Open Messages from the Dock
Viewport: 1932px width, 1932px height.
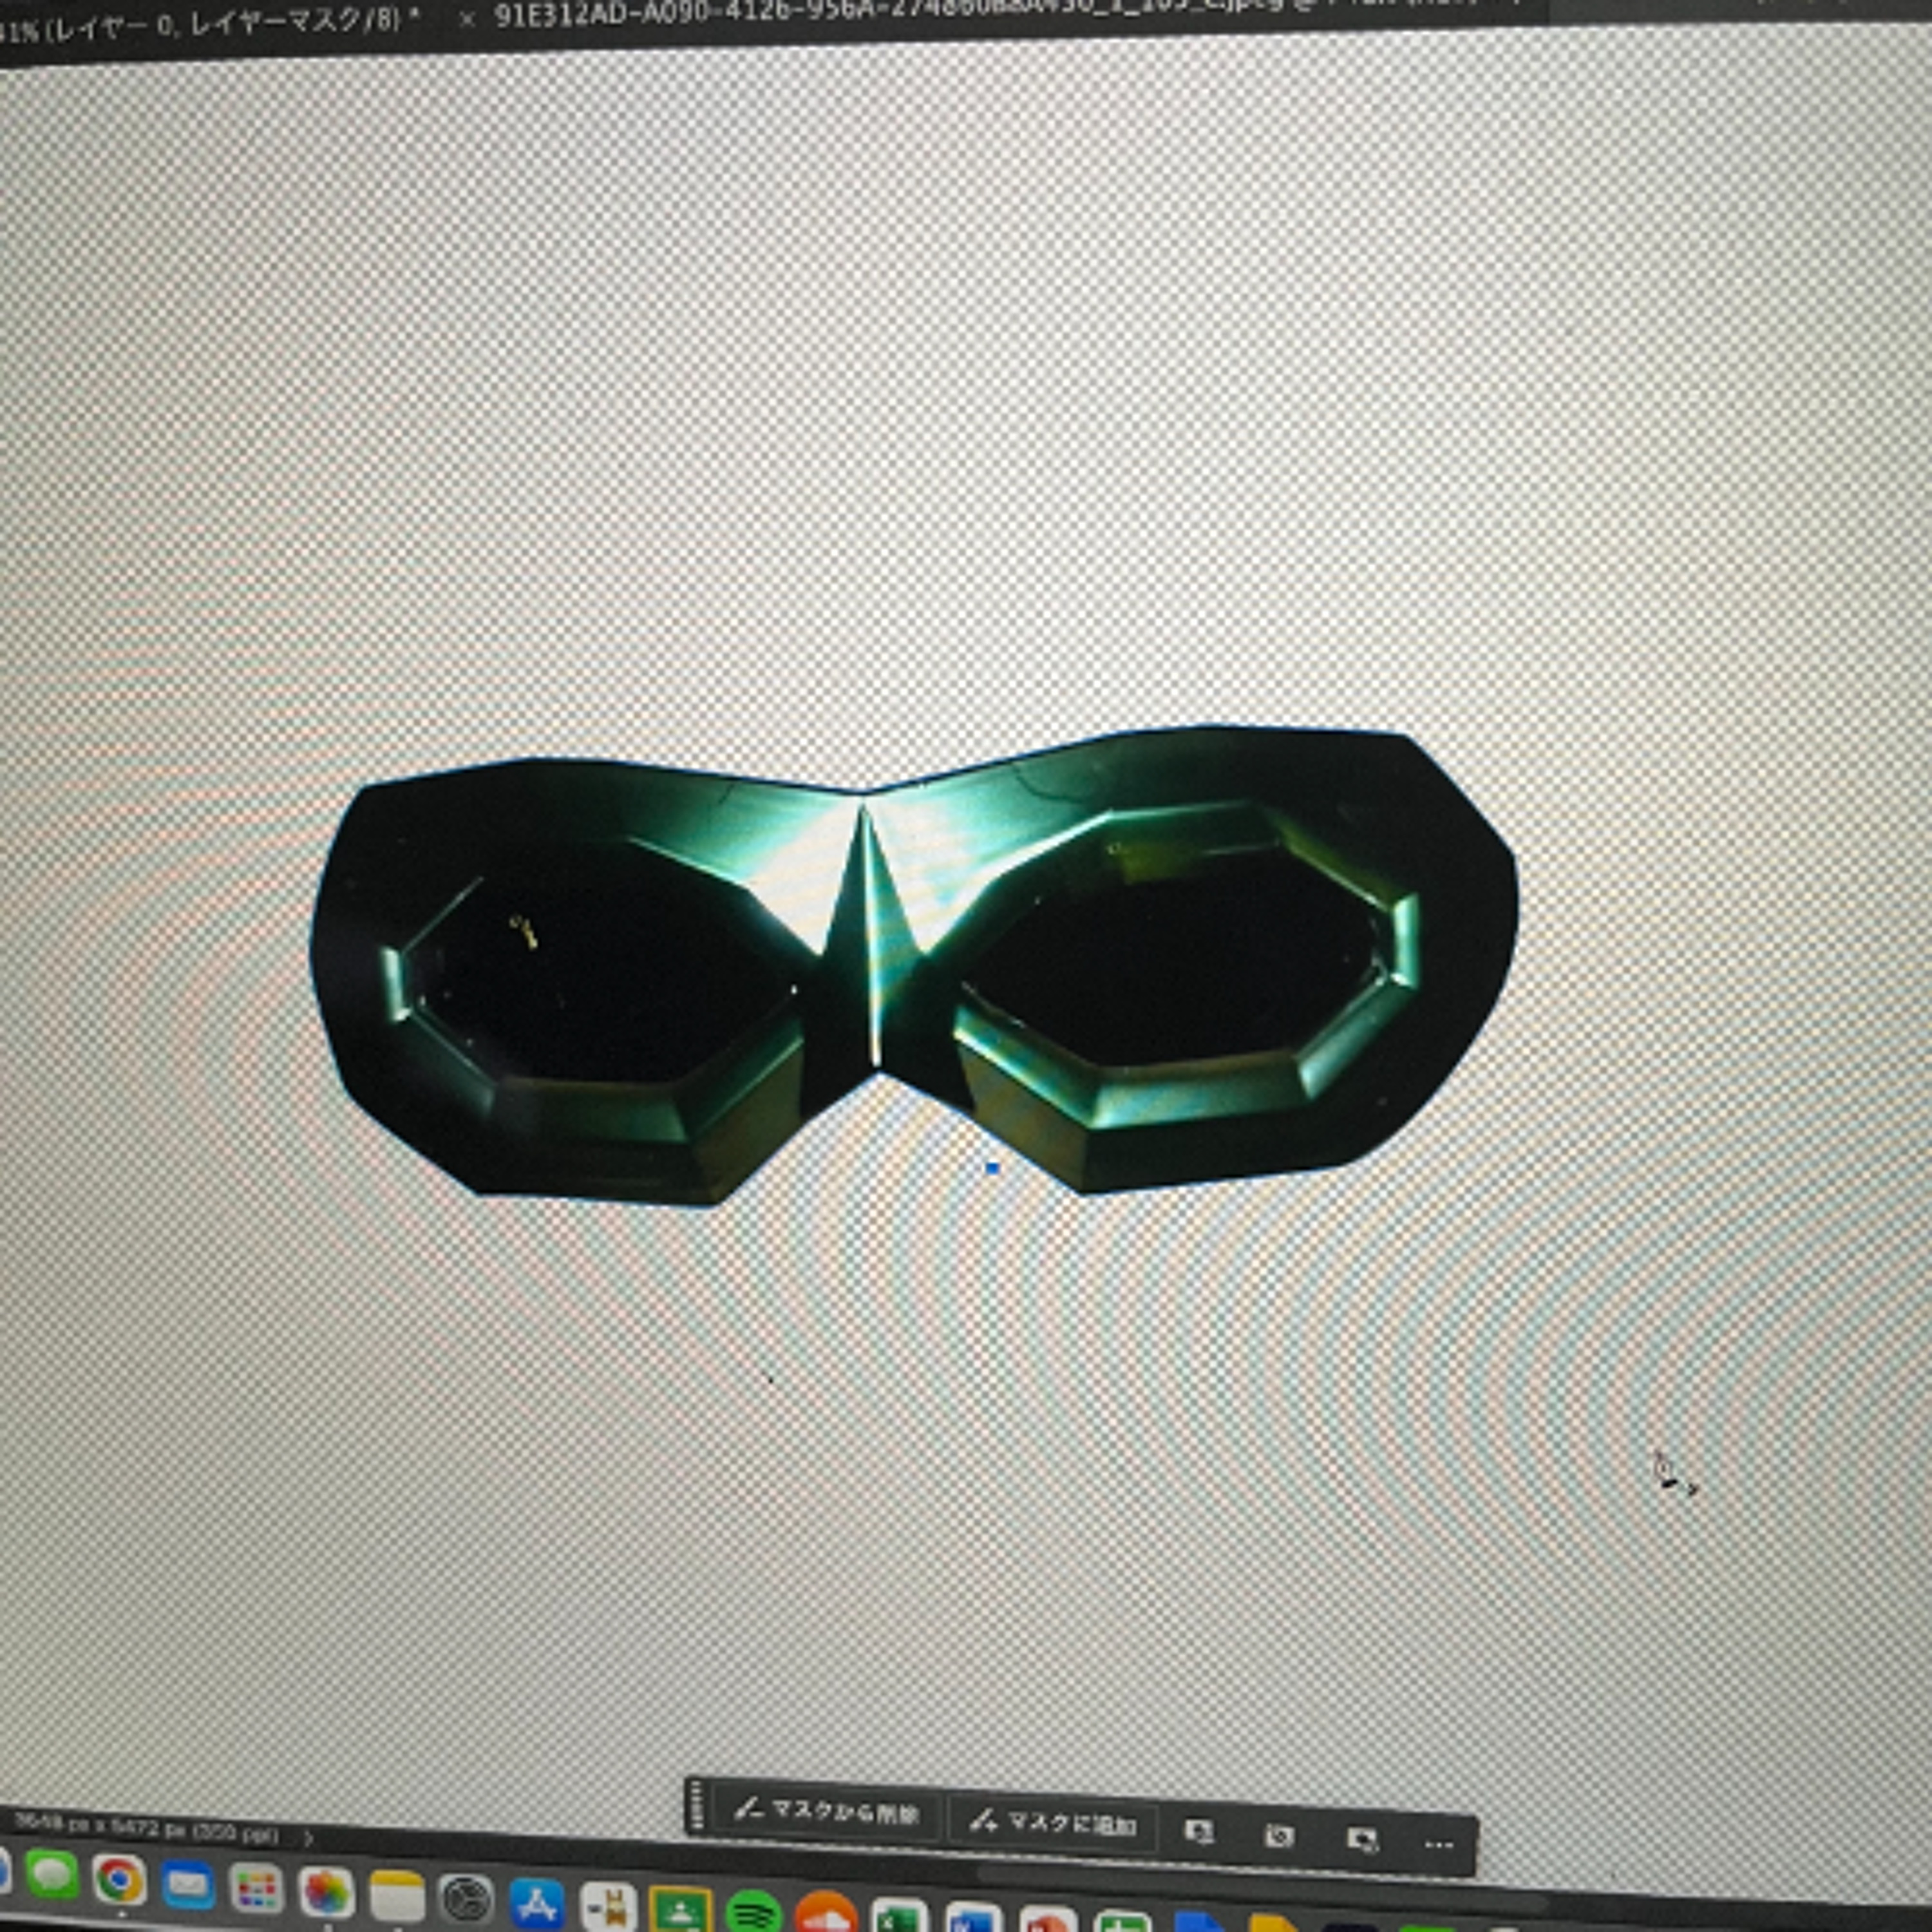point(52,1874)
